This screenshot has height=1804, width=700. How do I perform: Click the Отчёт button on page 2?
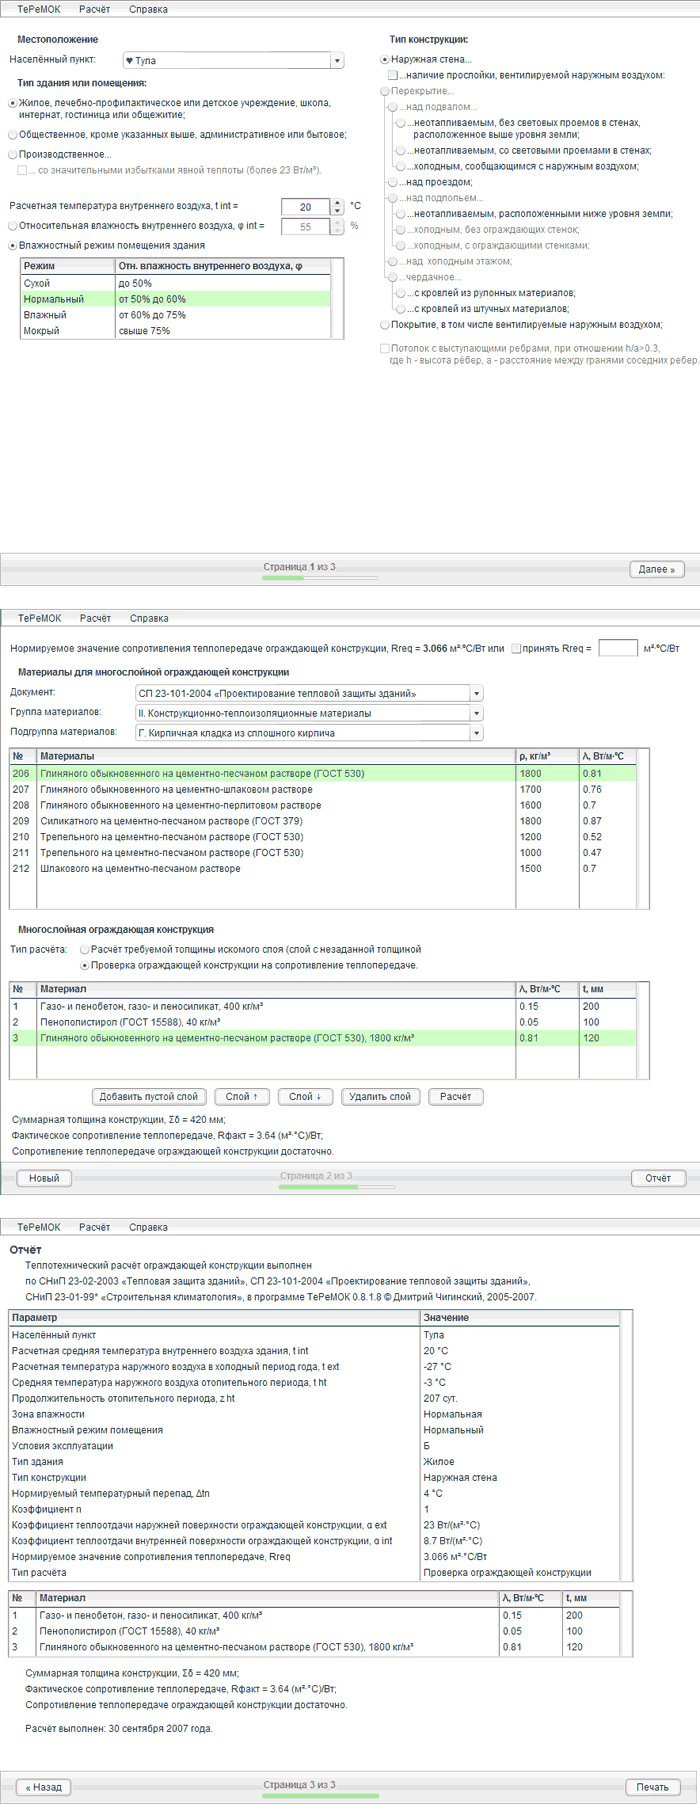click(658, 1178)
